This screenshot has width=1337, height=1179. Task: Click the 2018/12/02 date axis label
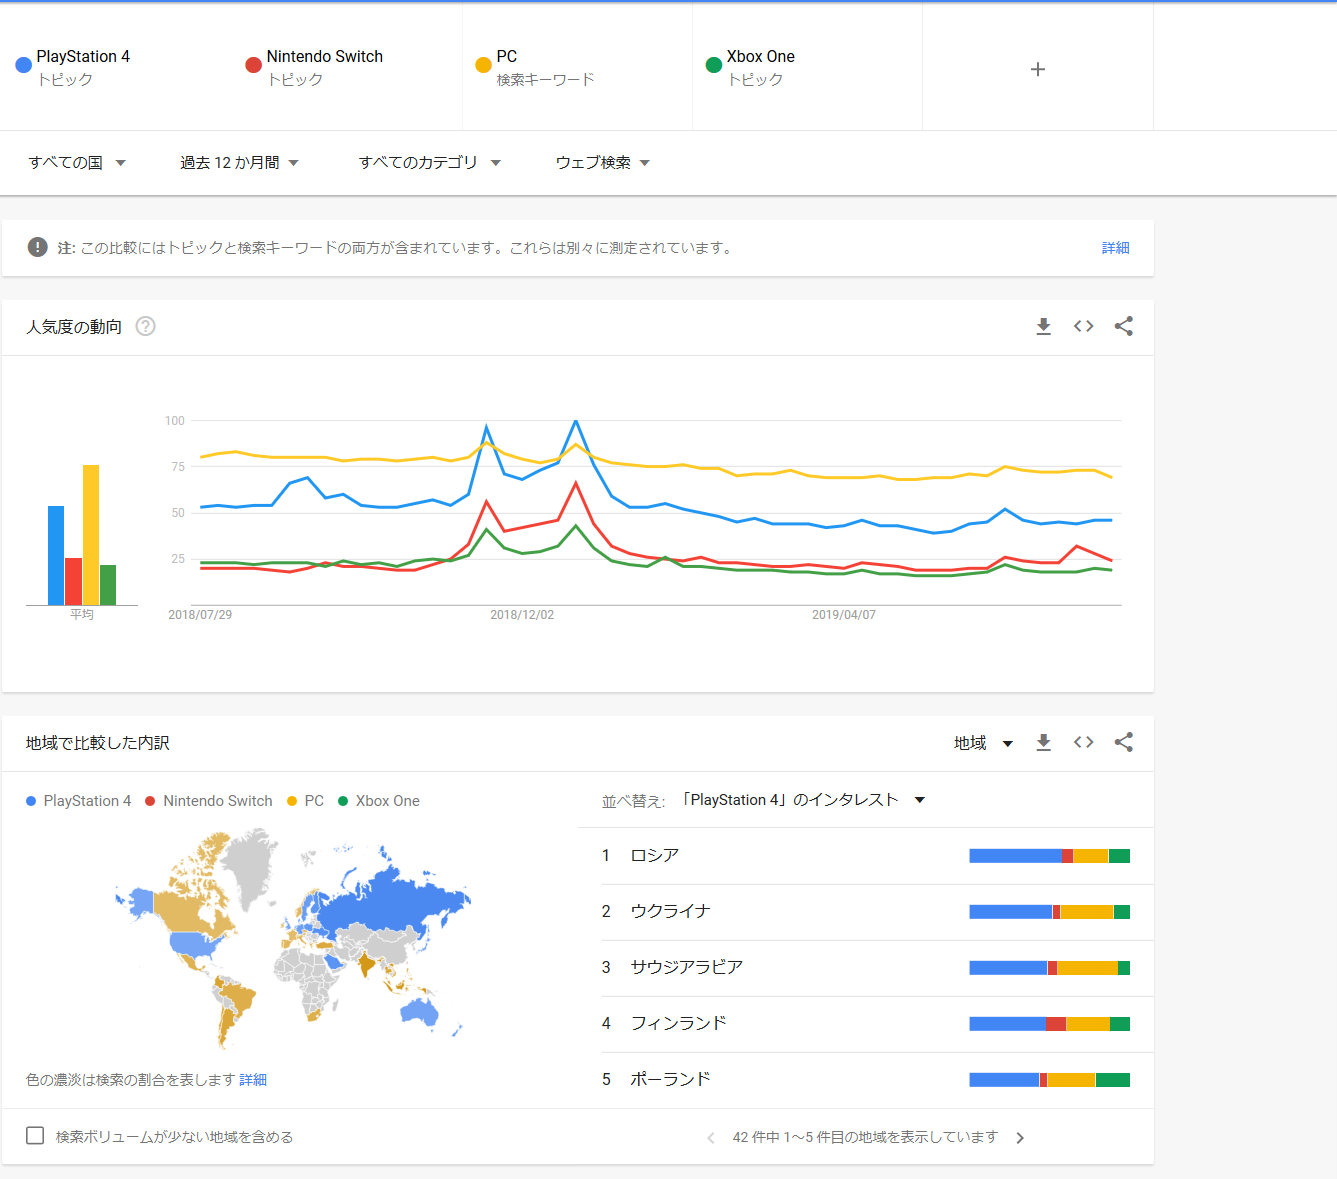(522, 615)
